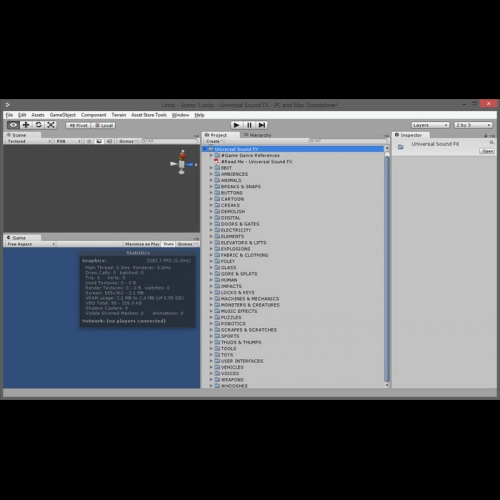Open the Edit menu
Screen dimensions: 500x500
tap(22, 115)
